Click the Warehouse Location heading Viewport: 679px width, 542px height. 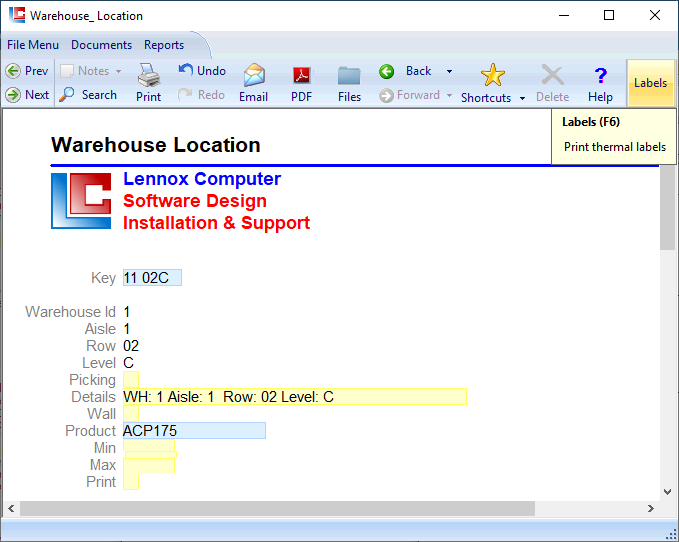pyautogui.click(x=155, y=145)
